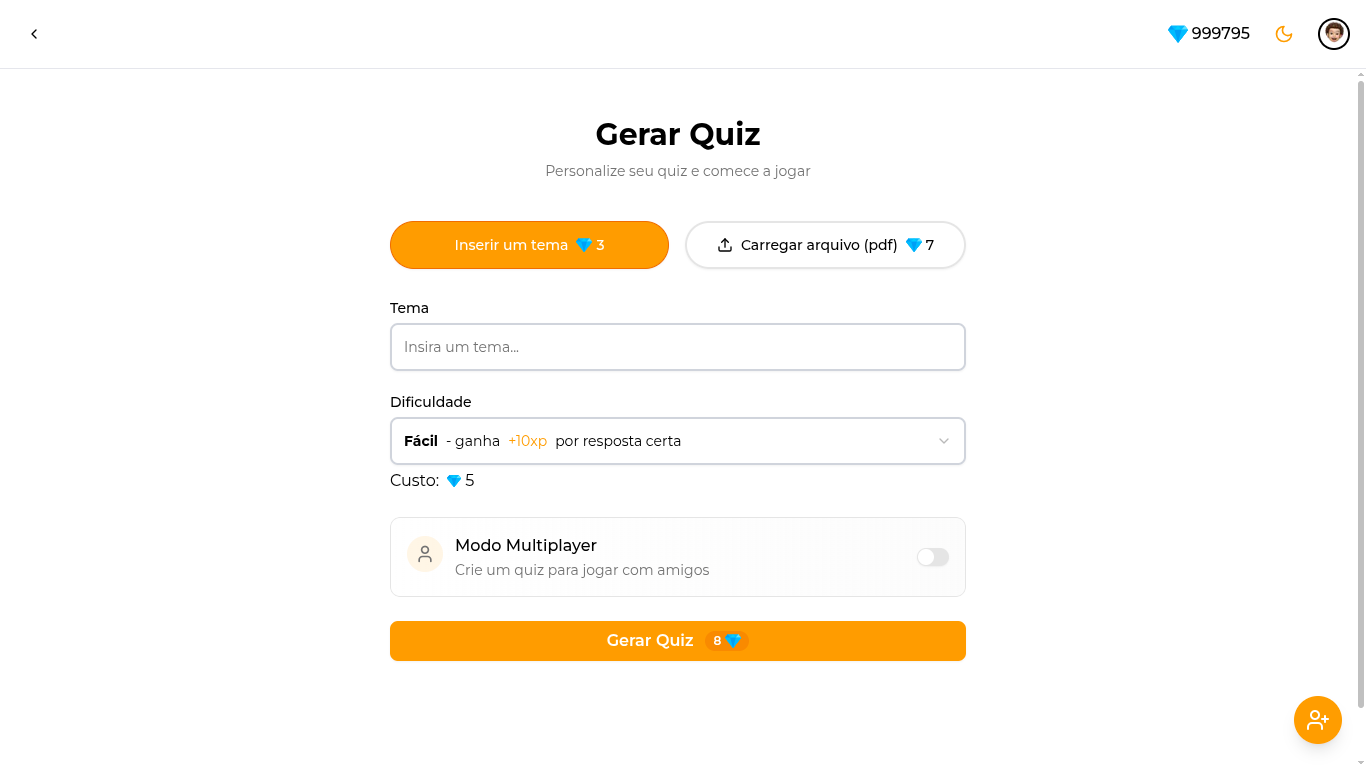Image resolution: width=1366 pixels, height=768 pixels.
Task: Click the person icon in Modo Multiplayer card
Action: pos(425,553)
